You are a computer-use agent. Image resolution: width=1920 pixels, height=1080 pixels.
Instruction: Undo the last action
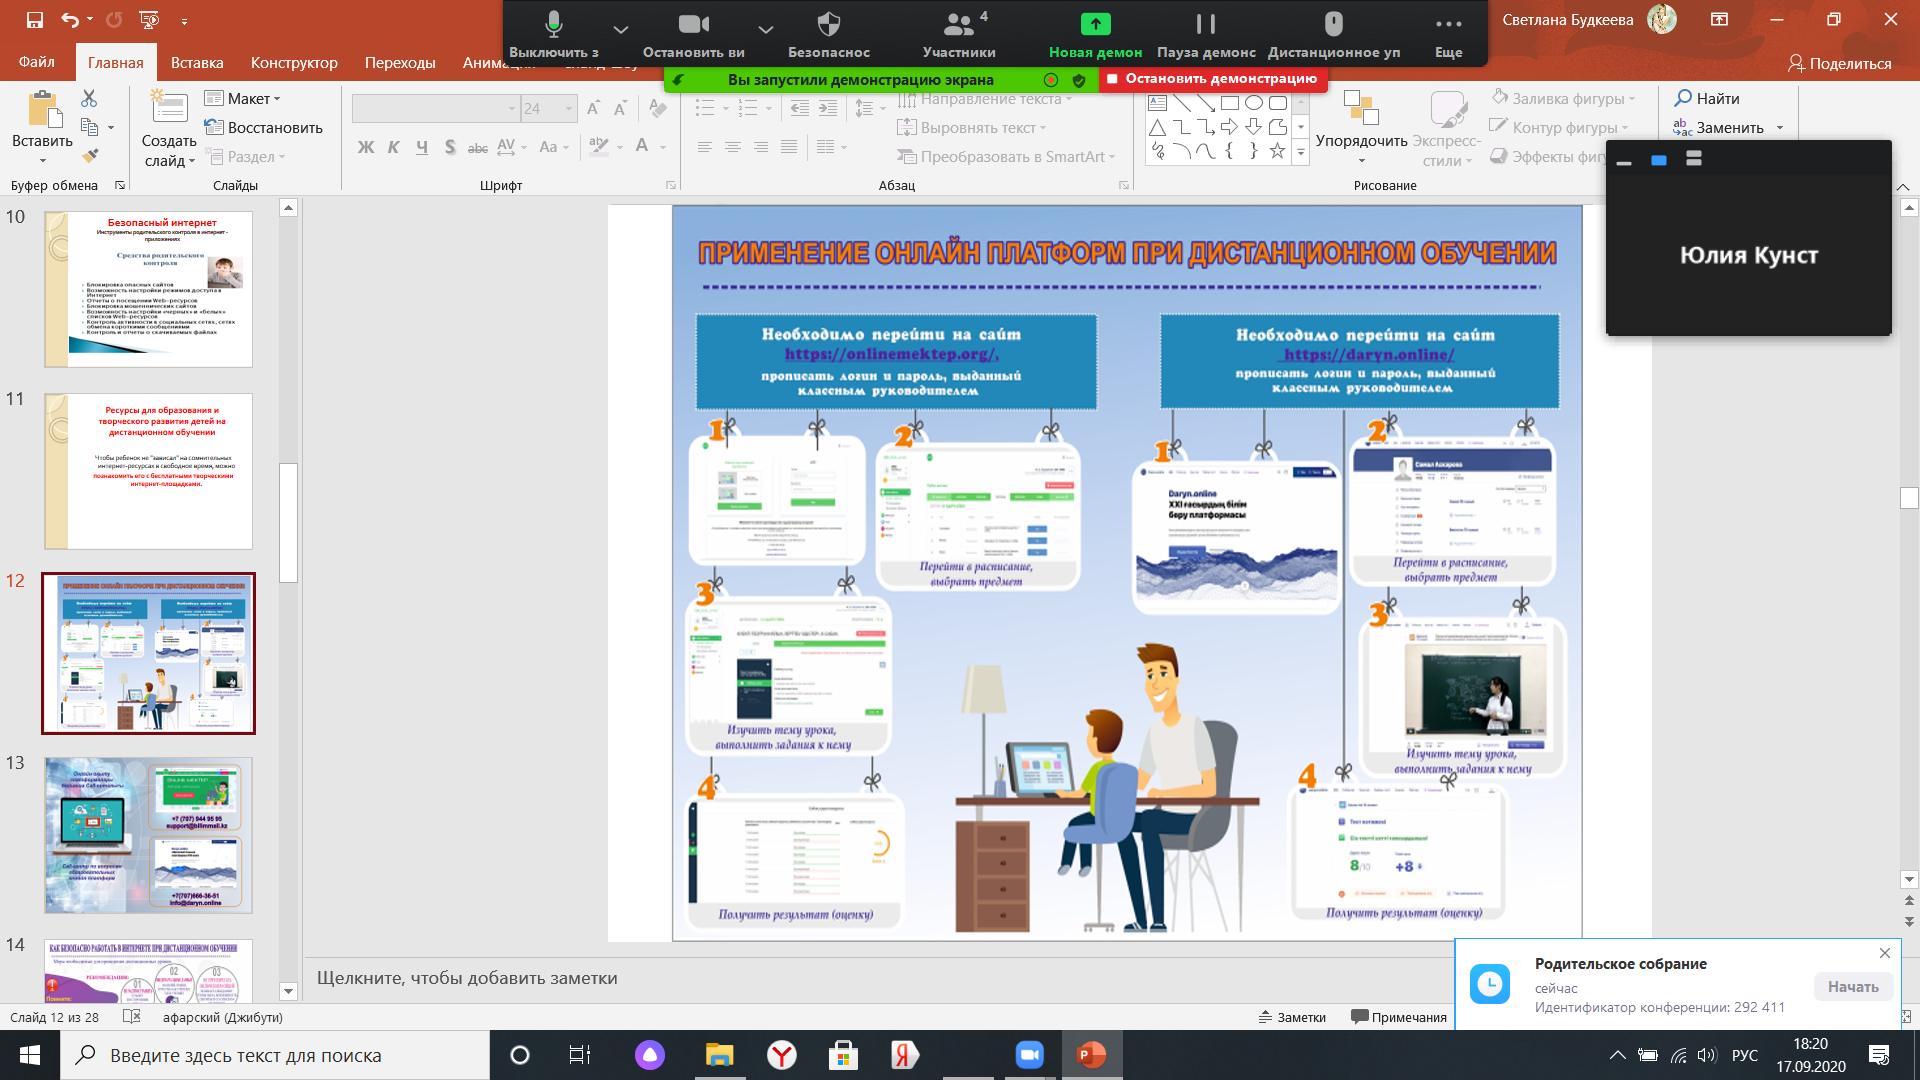[69, 20]
